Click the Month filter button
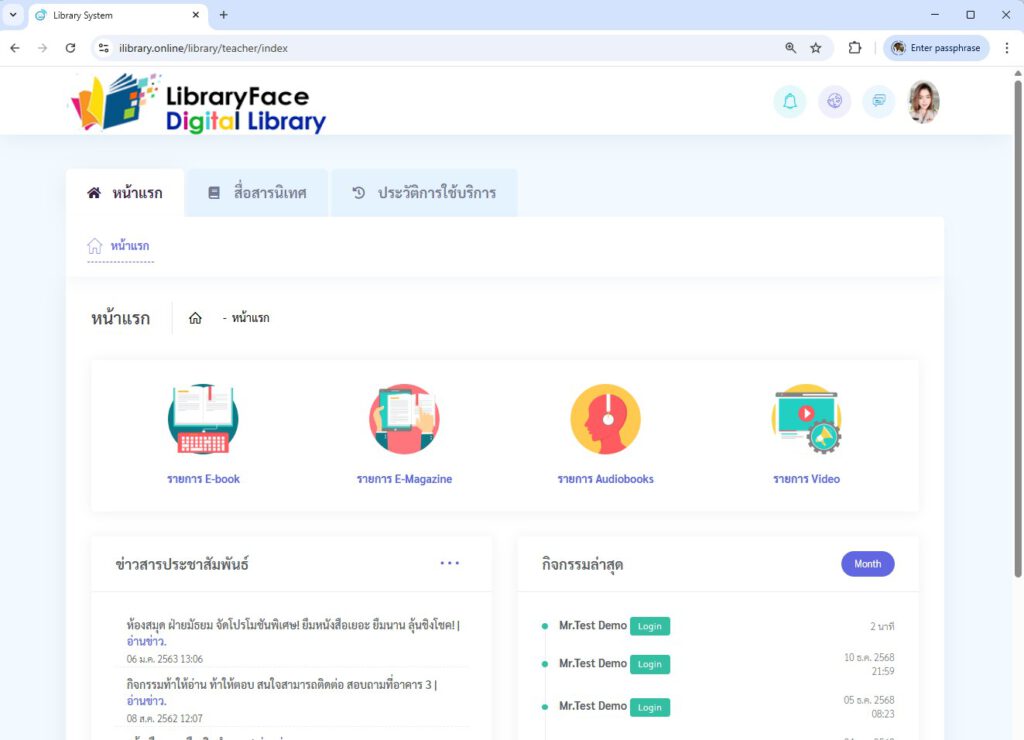The width and height of the screenshot is (1024, 740). pyautogui.click(x=867, y=564)
